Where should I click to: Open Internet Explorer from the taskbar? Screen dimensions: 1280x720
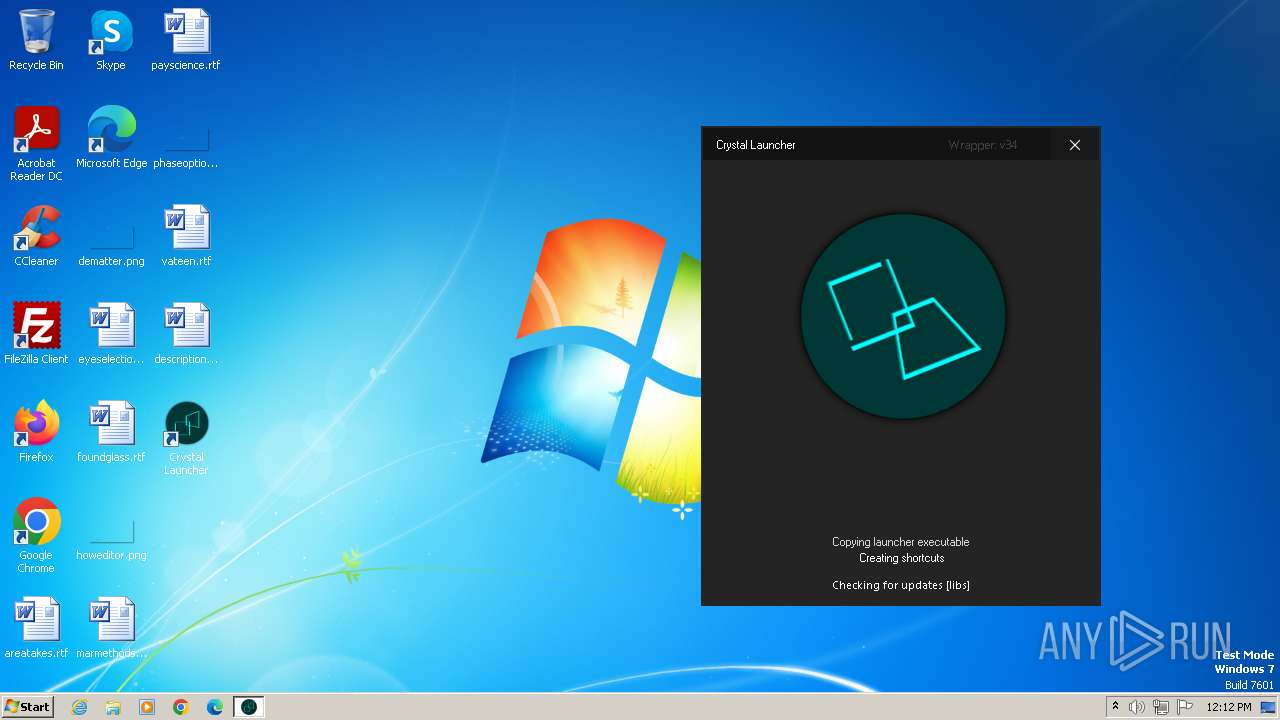point(79,707)
